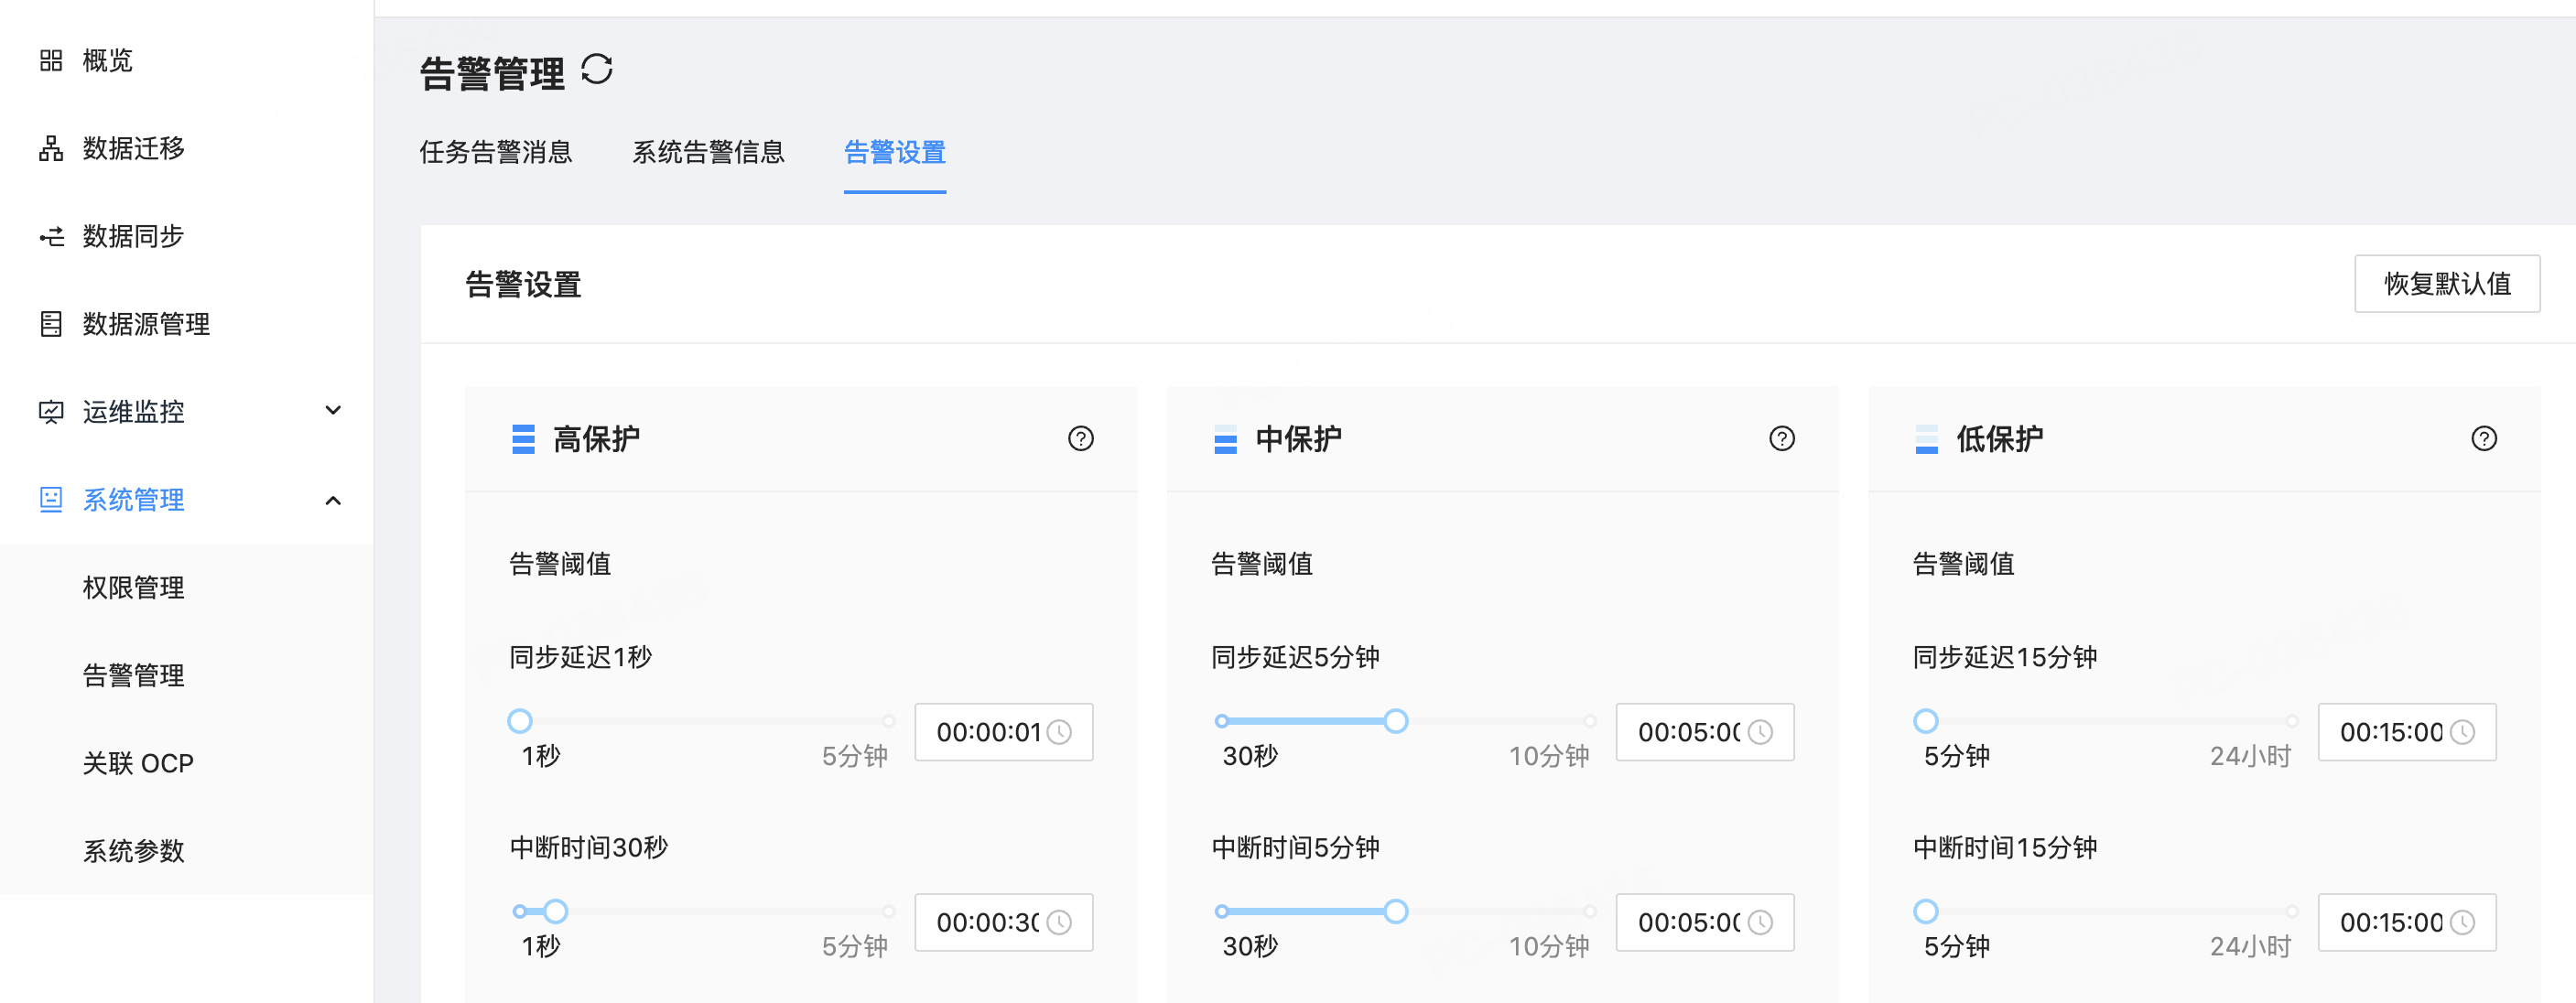Click the help icon on 中保护 card
This screenshot has width=2576, height=1003.
[x=1781, y=439]
